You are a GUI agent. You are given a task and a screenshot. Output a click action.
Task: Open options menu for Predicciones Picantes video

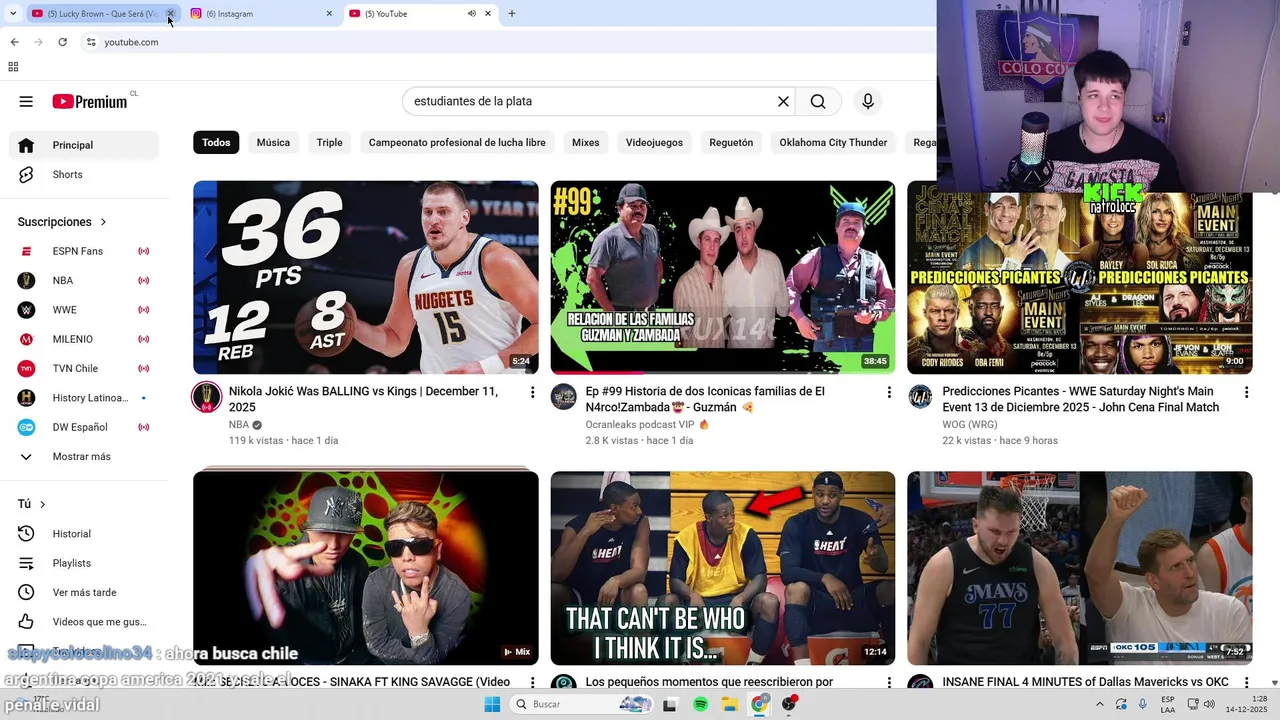1246,392
